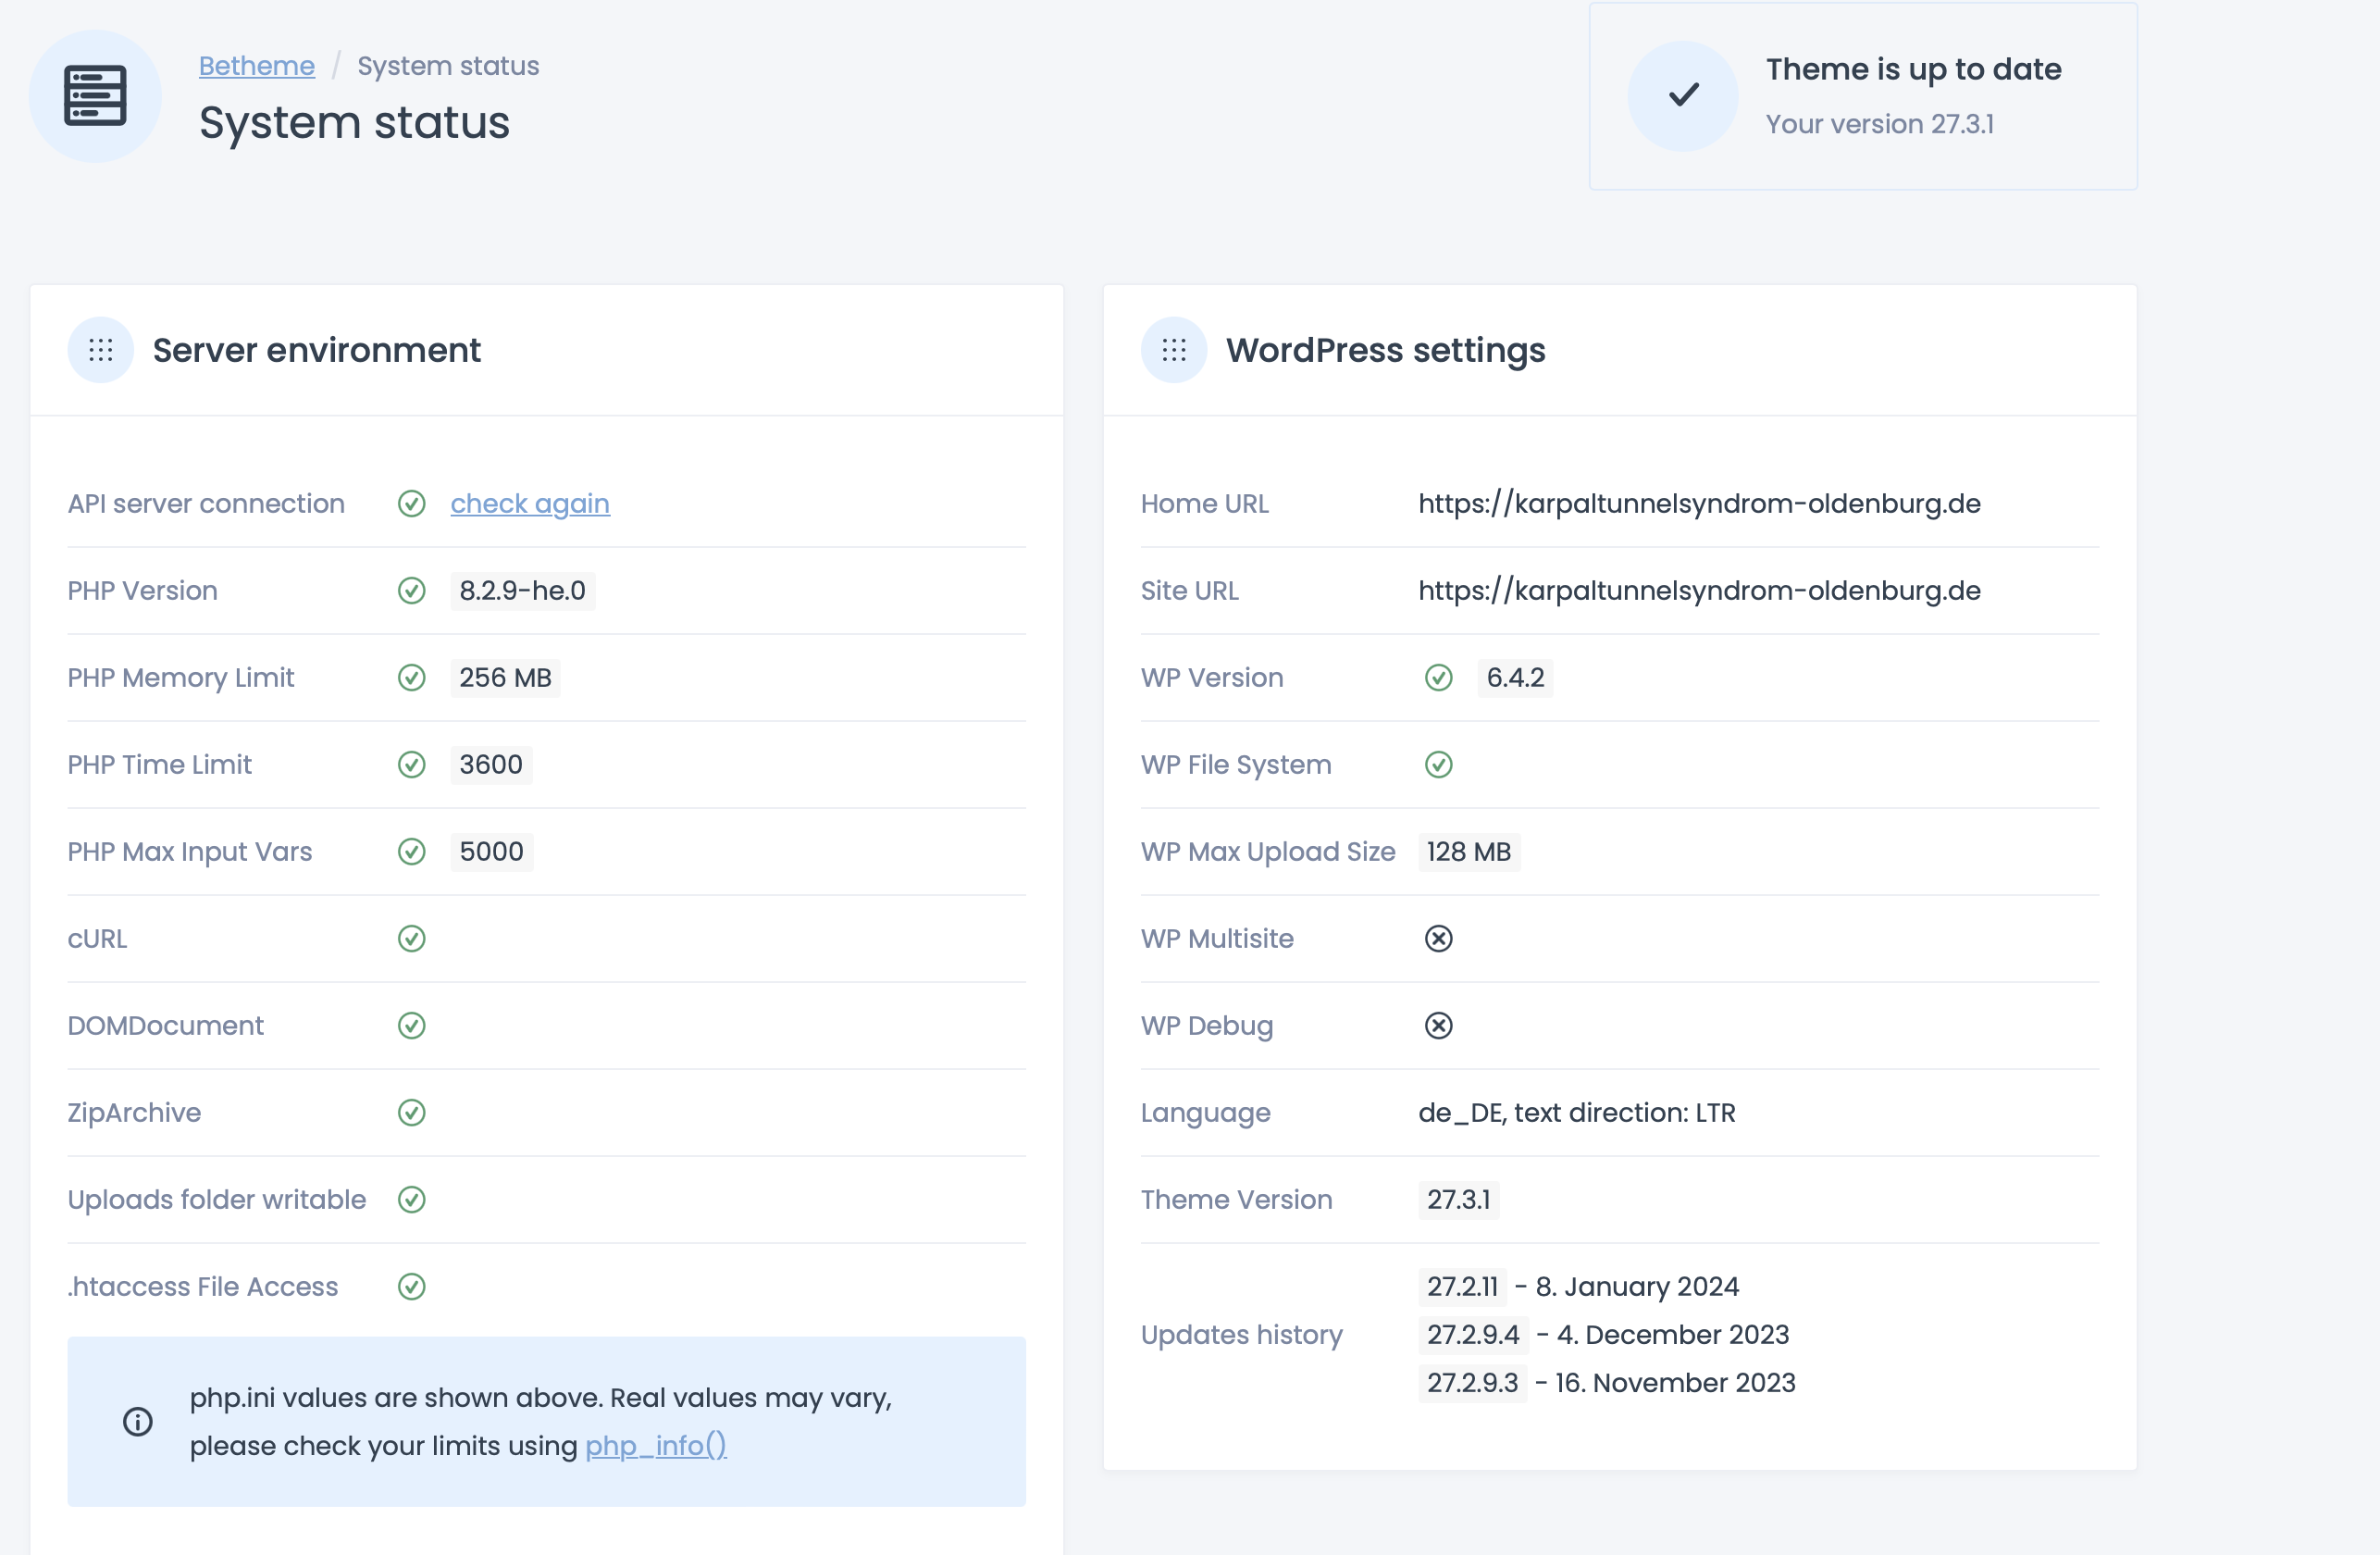Click the 'Theme is up to date' text
Image resolution: width=2380 pixels, height=1555 pixels.
1914,69
